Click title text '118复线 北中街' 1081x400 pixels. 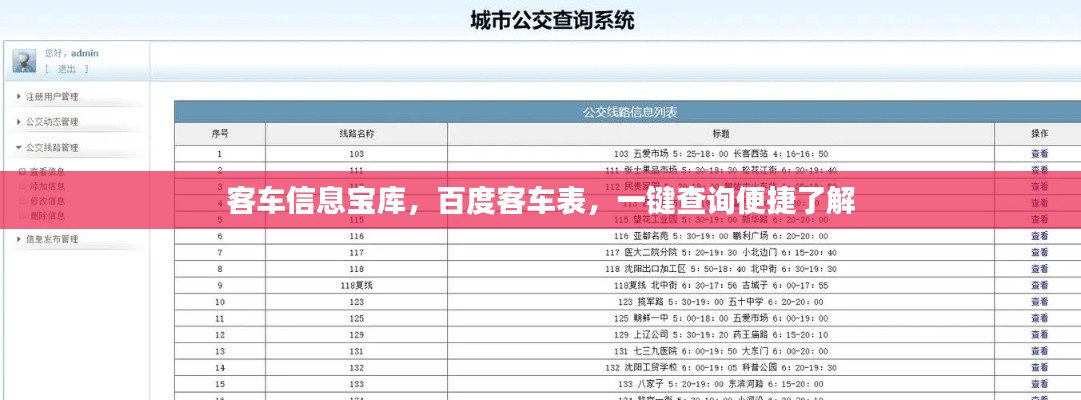click(644, 286)
